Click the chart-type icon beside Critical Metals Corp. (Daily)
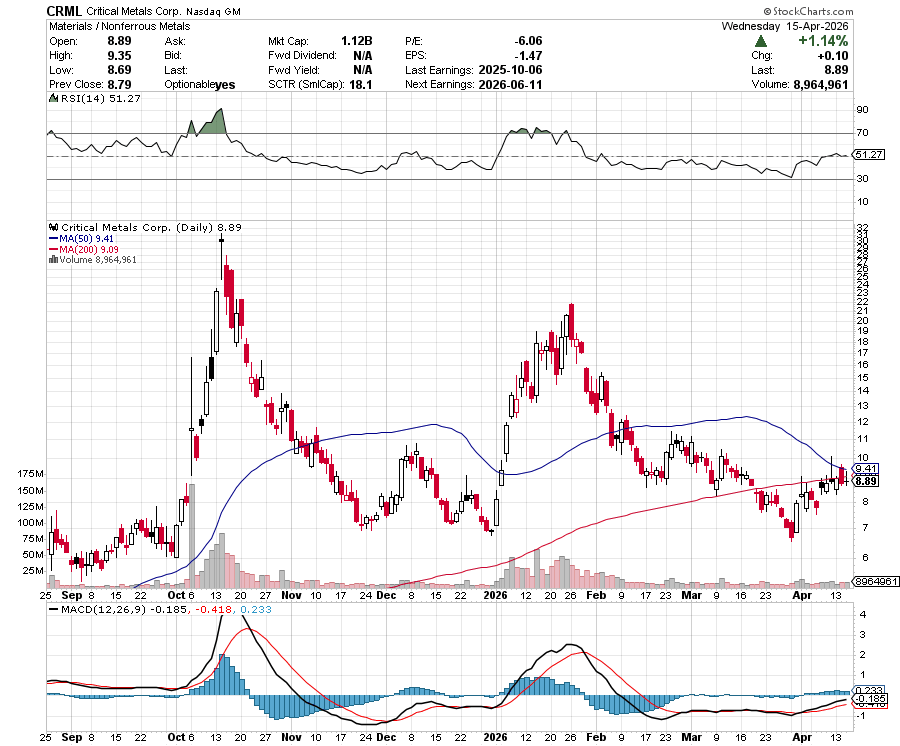The width and height of the screenshot is (900, 746). [x=51, y=227]
